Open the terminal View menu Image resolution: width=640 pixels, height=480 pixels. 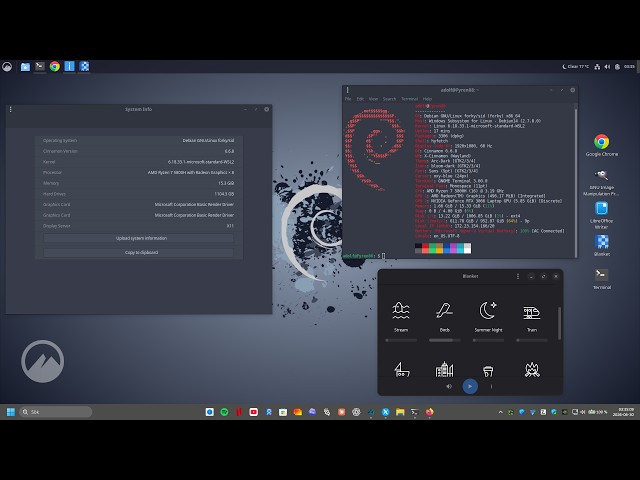click(373, 99)
